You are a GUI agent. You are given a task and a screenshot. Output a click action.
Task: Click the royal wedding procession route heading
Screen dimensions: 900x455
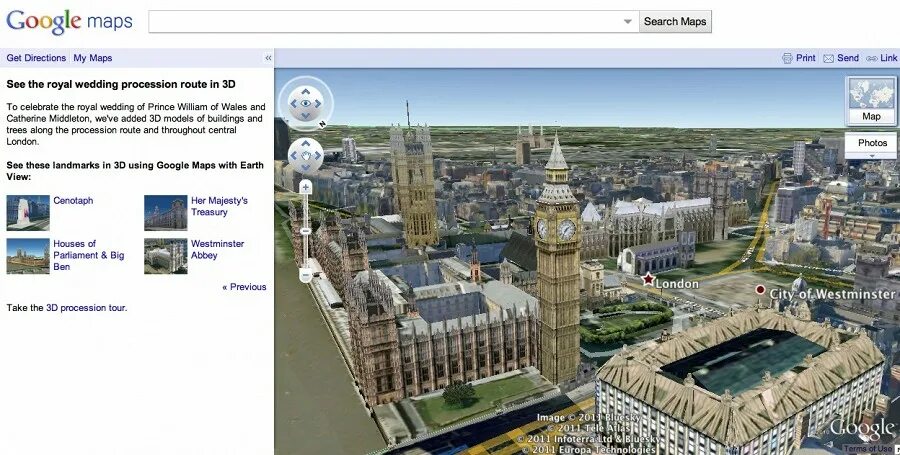[121, 84]
